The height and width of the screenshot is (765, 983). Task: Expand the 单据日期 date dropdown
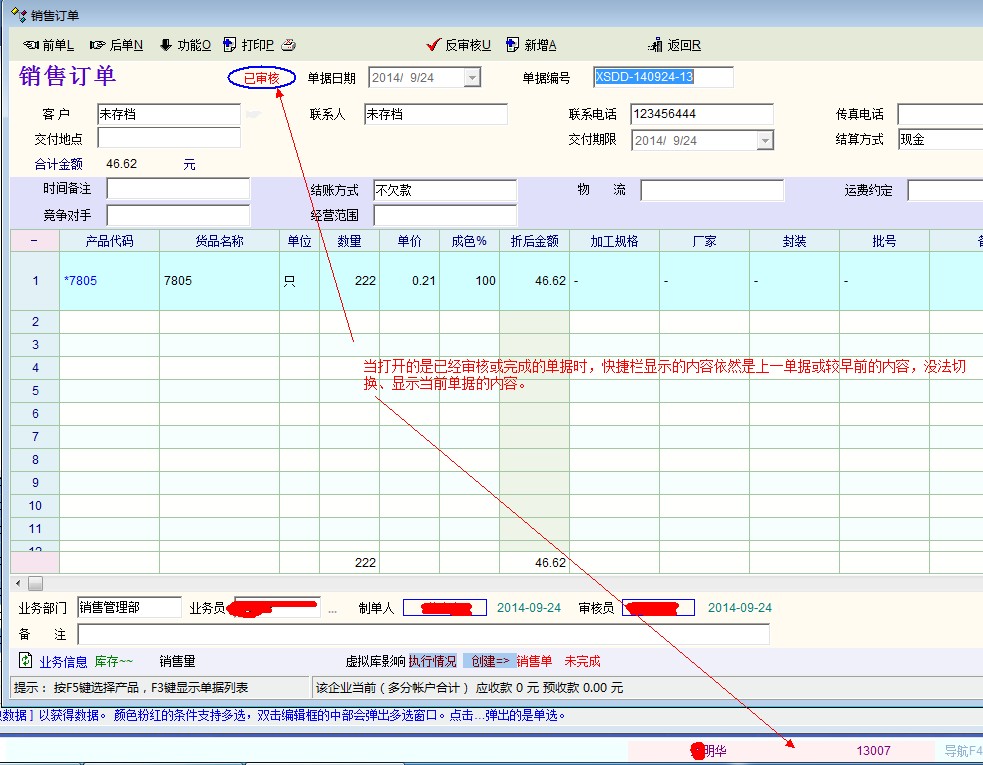pos(472,78)
